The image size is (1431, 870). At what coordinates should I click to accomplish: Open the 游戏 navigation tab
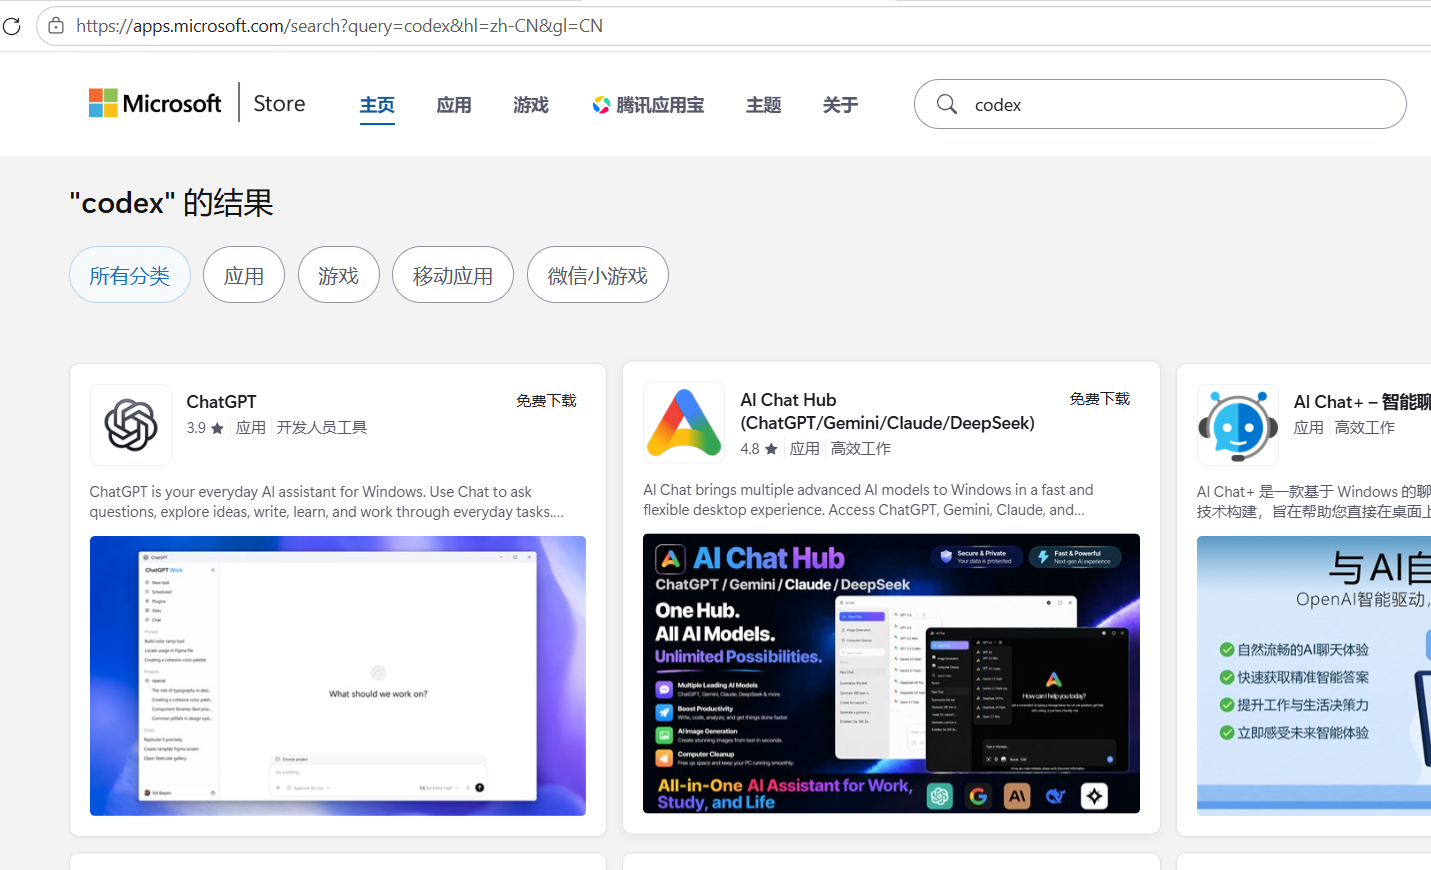point(531,105)
